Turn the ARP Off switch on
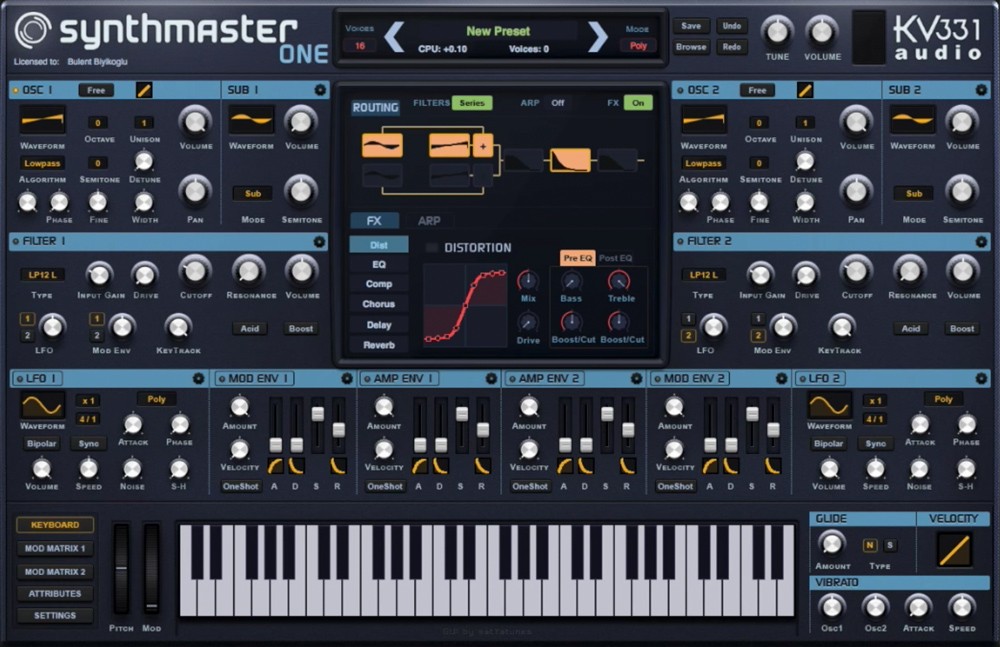The image size is (1000, 647). tap(558, 103)
